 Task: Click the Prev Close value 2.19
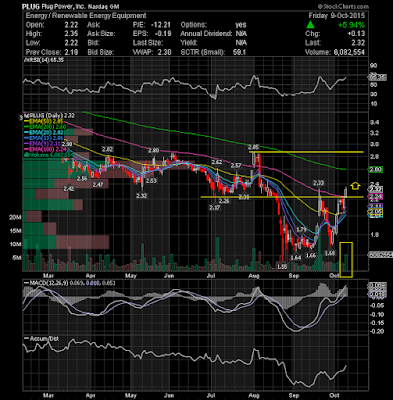[72, 52]
